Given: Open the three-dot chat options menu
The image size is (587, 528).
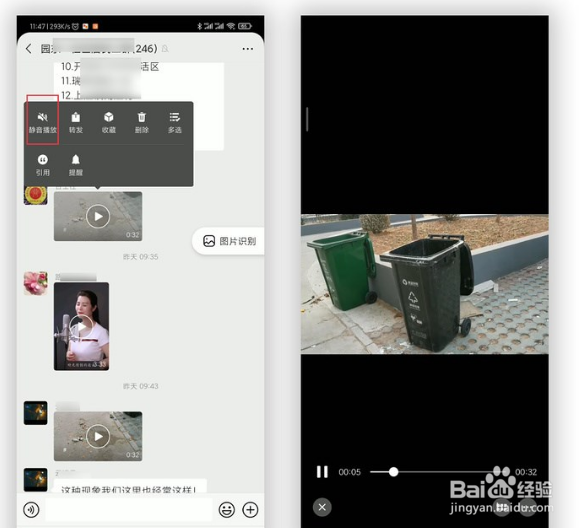Looking at the screenshot, I should (247, 49).
